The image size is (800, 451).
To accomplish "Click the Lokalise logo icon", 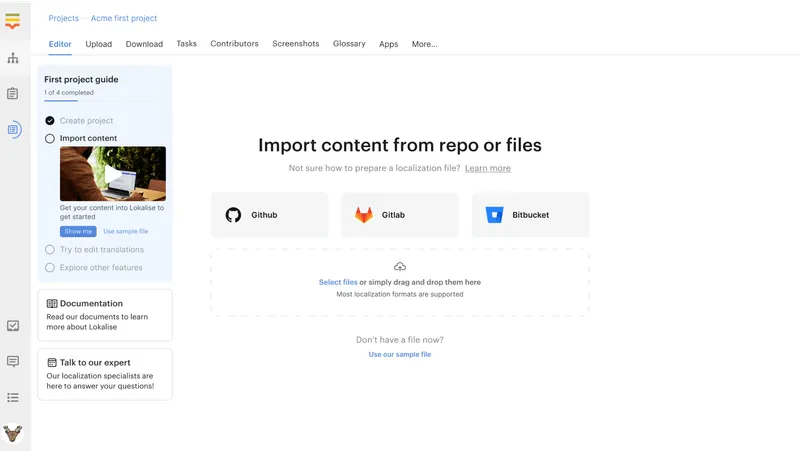I will (13, 20).
